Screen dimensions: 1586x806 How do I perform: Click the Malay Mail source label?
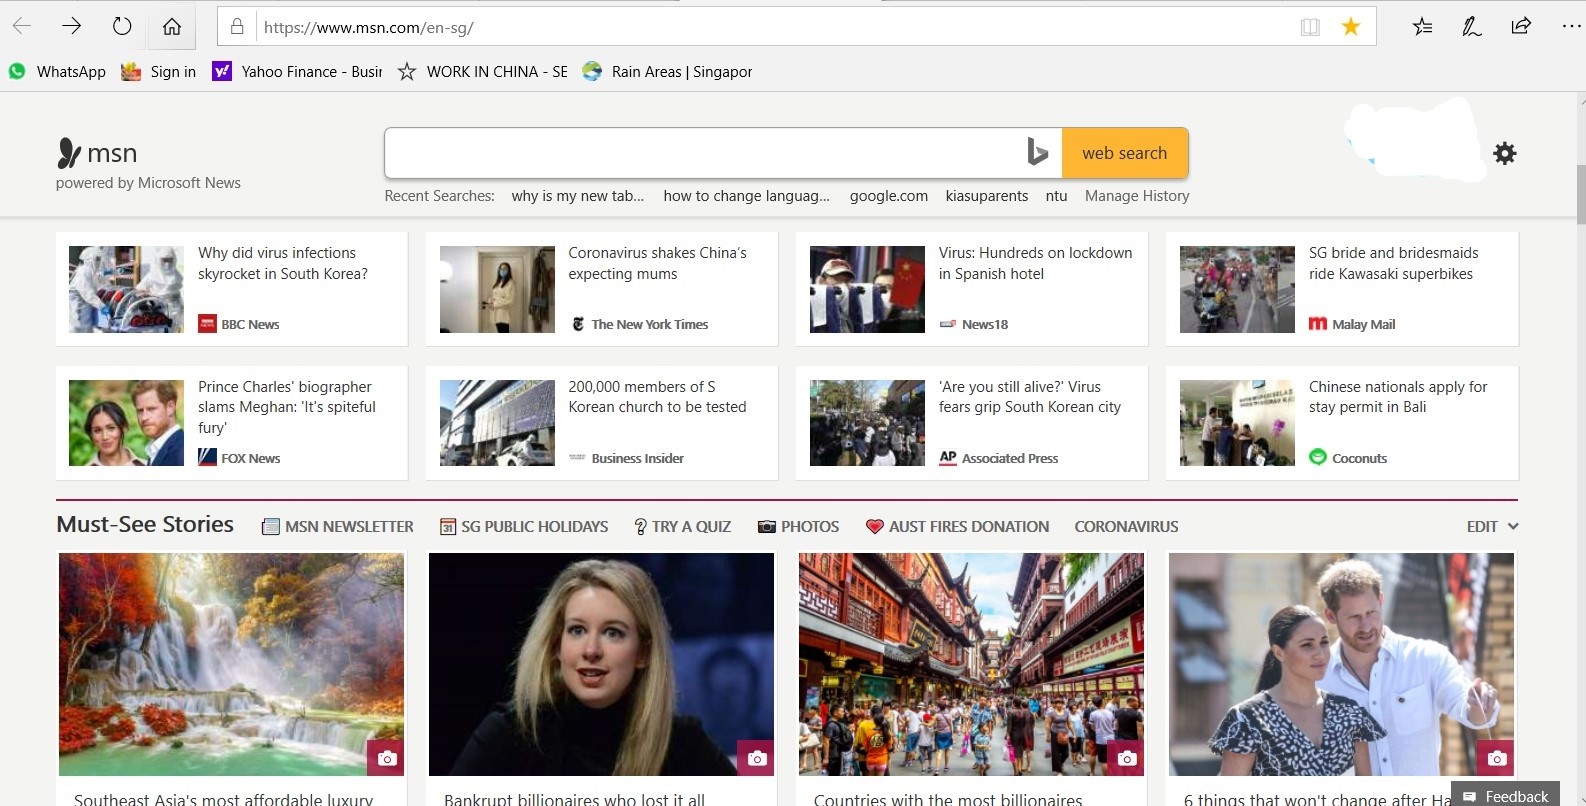[1352, 324]
